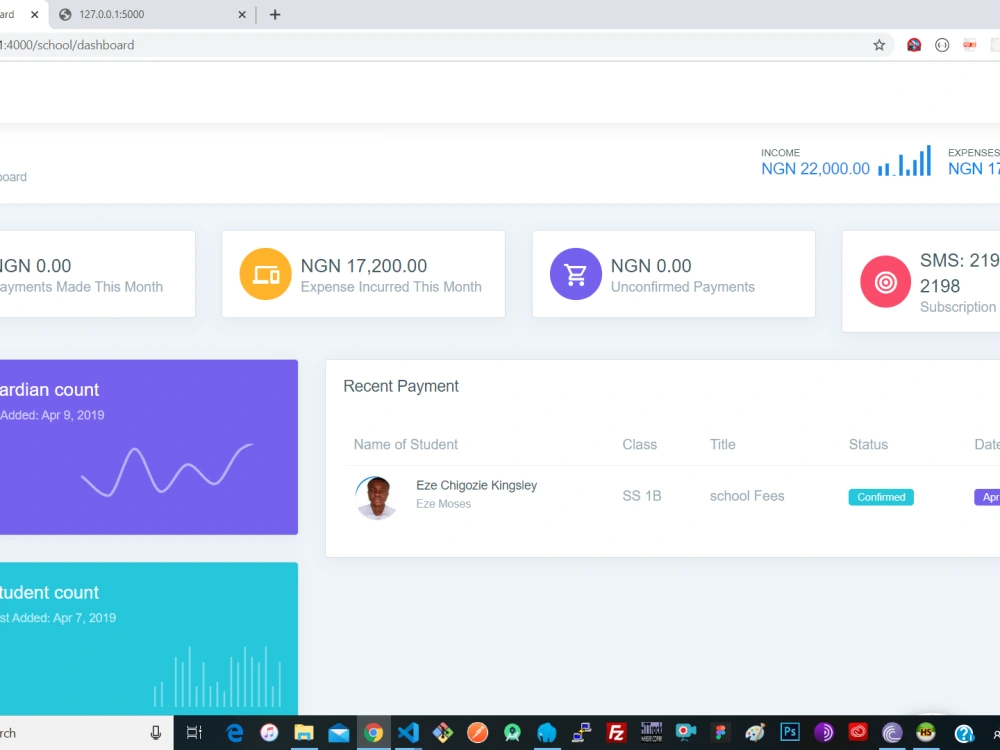
Task: Open the red PDF extension icon
Action: pyautogui.click(x=969, y=45)
